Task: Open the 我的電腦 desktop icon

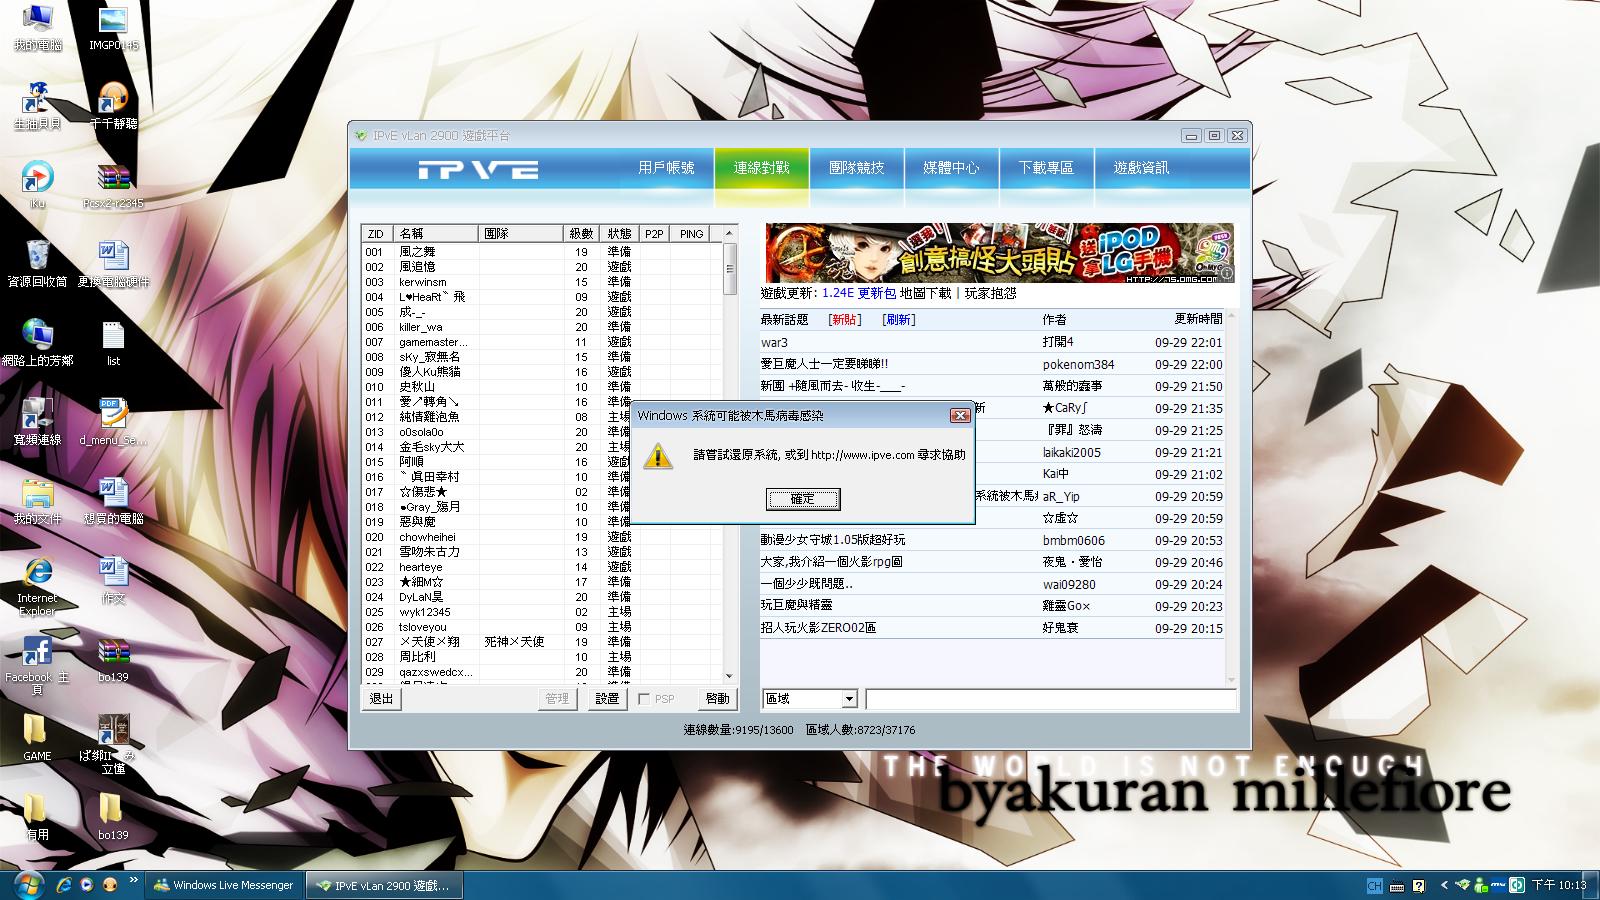Action: tap(37, 28)
